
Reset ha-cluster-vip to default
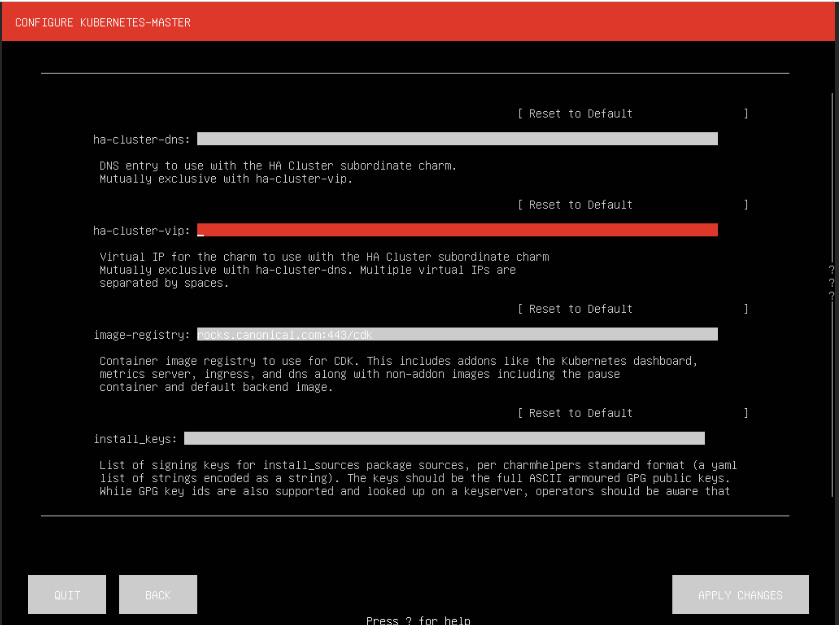pos(575,205)
